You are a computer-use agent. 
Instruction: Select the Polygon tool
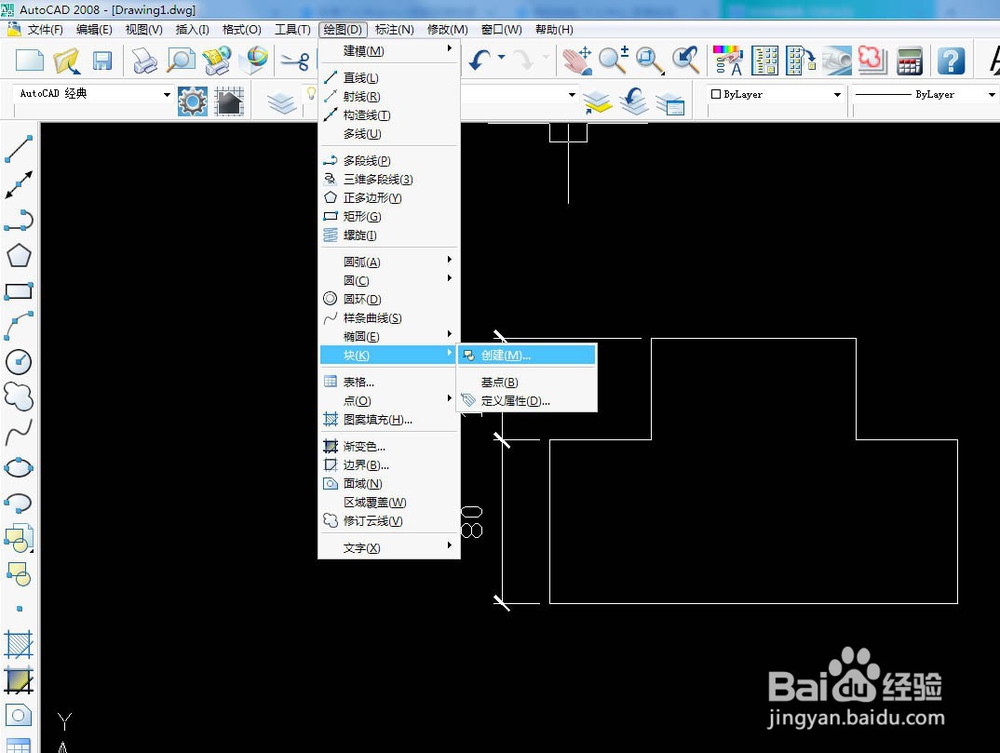[x=18, y=256]
